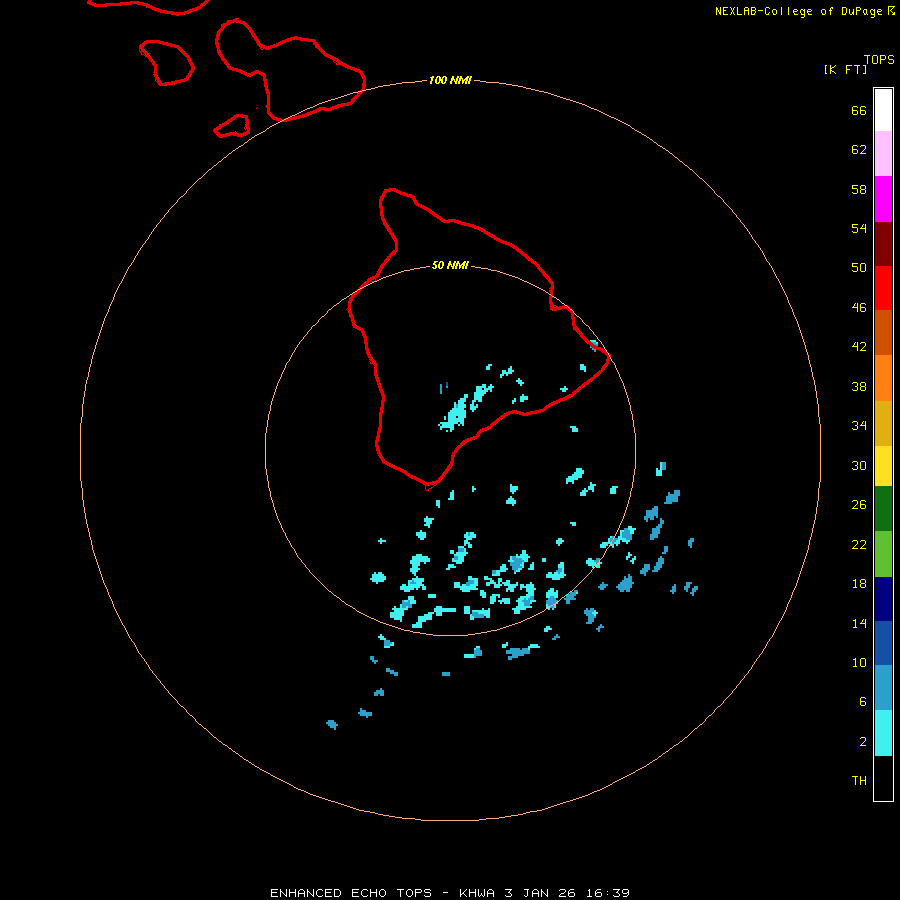The image size is (900, 900).
Task: Click the 54 legend value
Action: pos(859,228)
